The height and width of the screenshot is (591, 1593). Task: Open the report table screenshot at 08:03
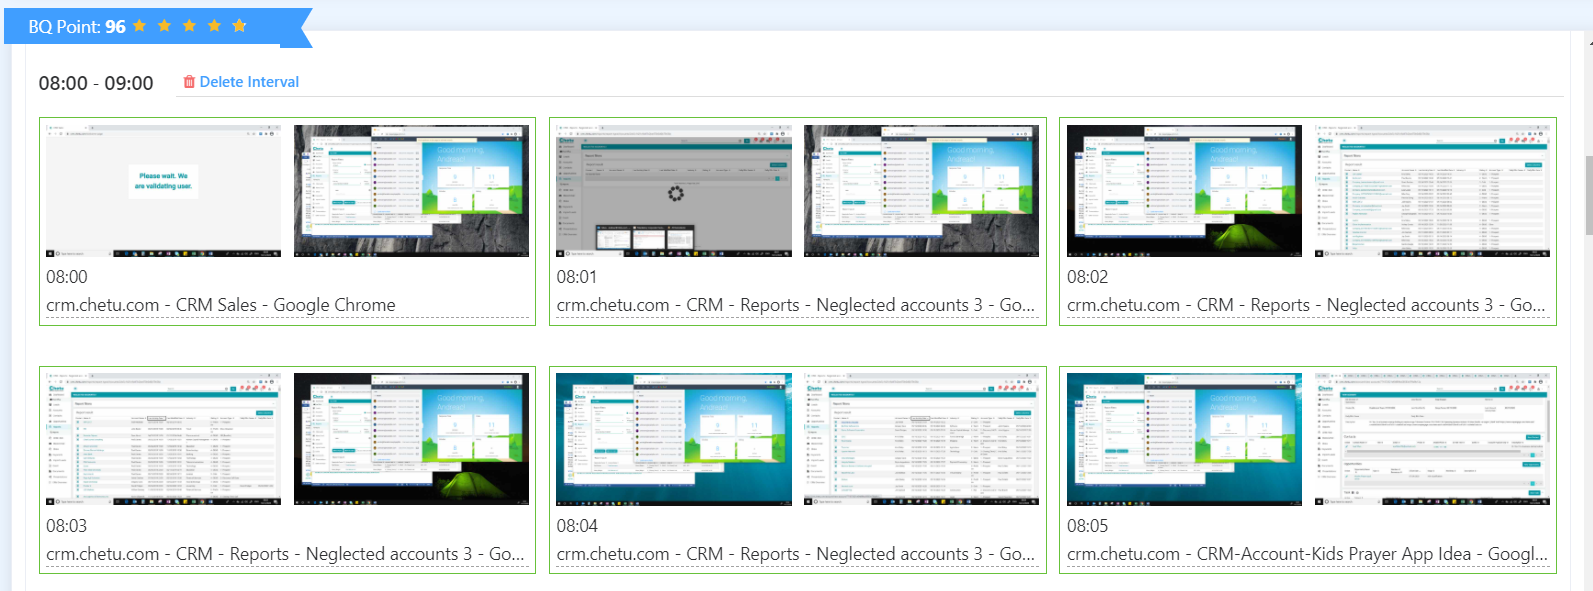pos(164,439)
